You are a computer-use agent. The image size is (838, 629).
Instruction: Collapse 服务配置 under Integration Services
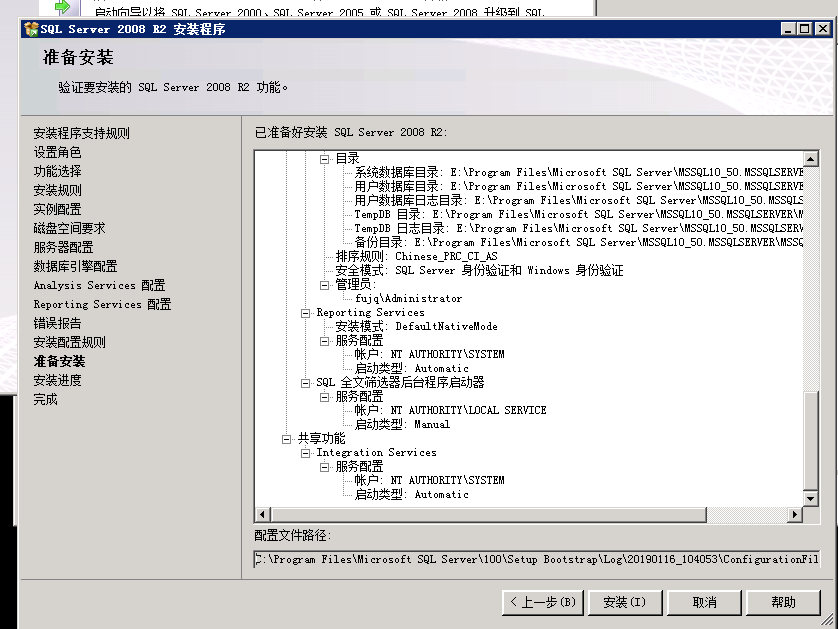click(x=324, y=467)
